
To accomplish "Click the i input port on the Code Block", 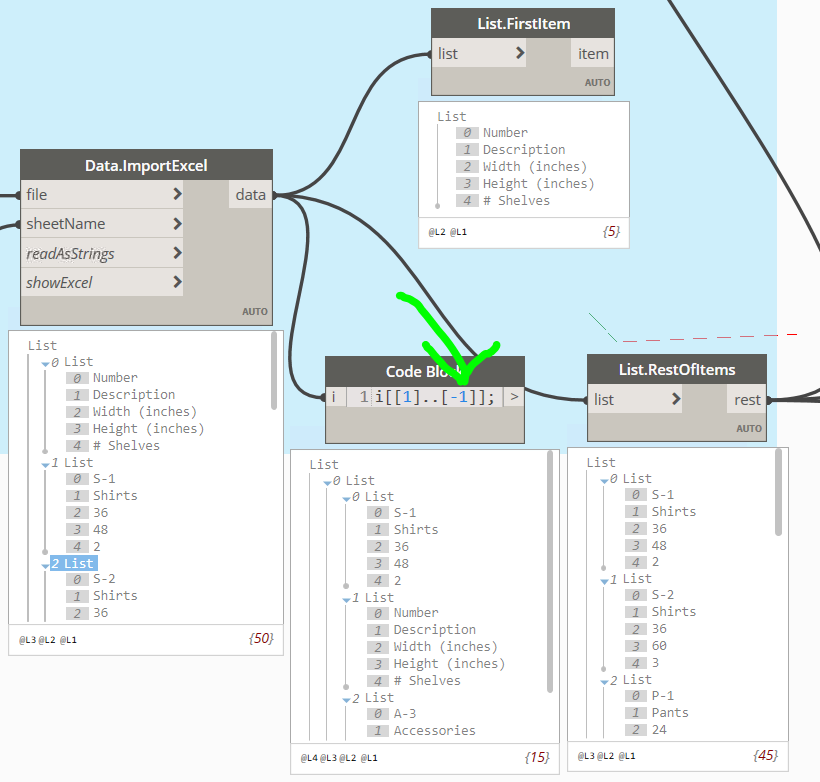I will click(333, 397).
